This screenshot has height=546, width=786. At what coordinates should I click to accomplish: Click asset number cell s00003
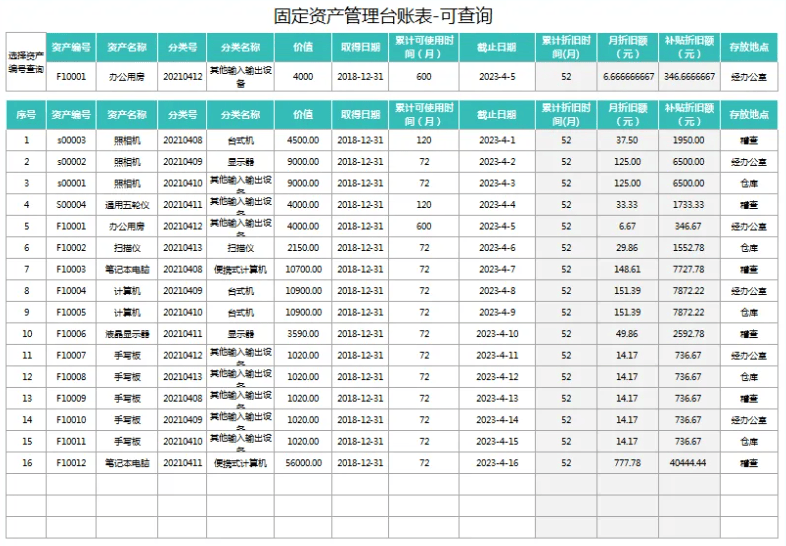click(x=71, y=140)
